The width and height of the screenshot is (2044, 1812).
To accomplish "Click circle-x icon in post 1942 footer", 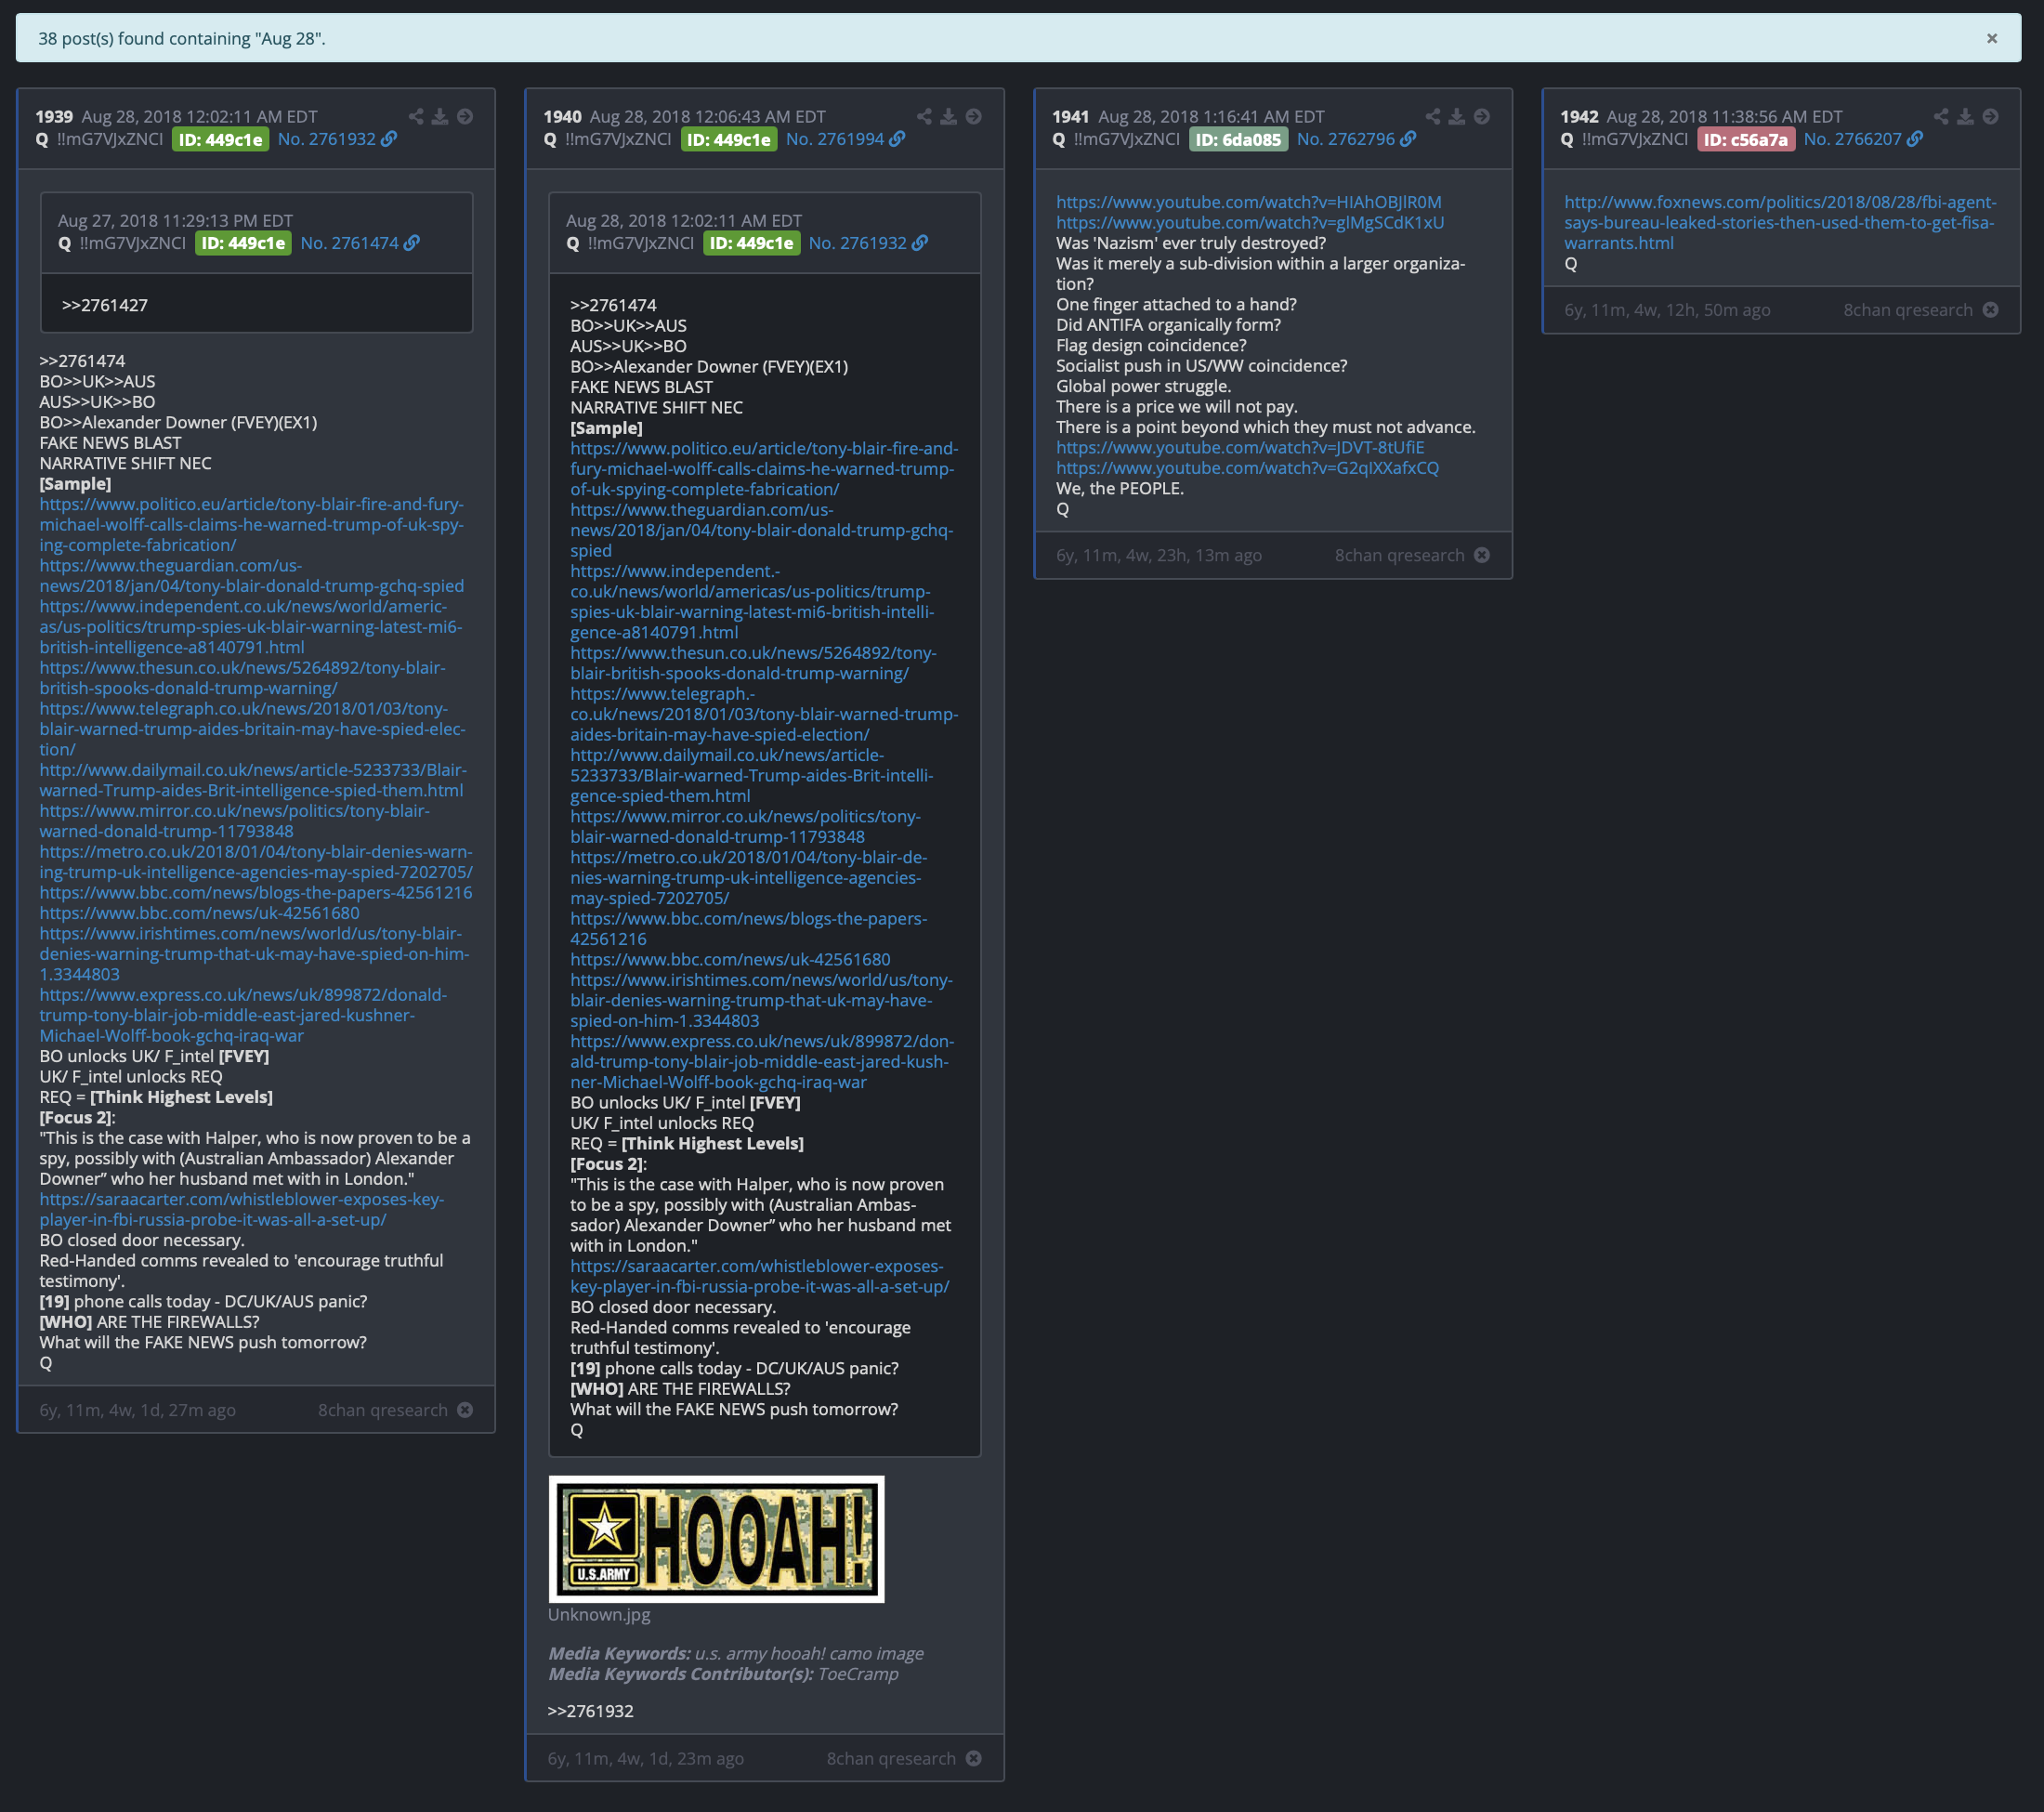I will point(1991,310).
